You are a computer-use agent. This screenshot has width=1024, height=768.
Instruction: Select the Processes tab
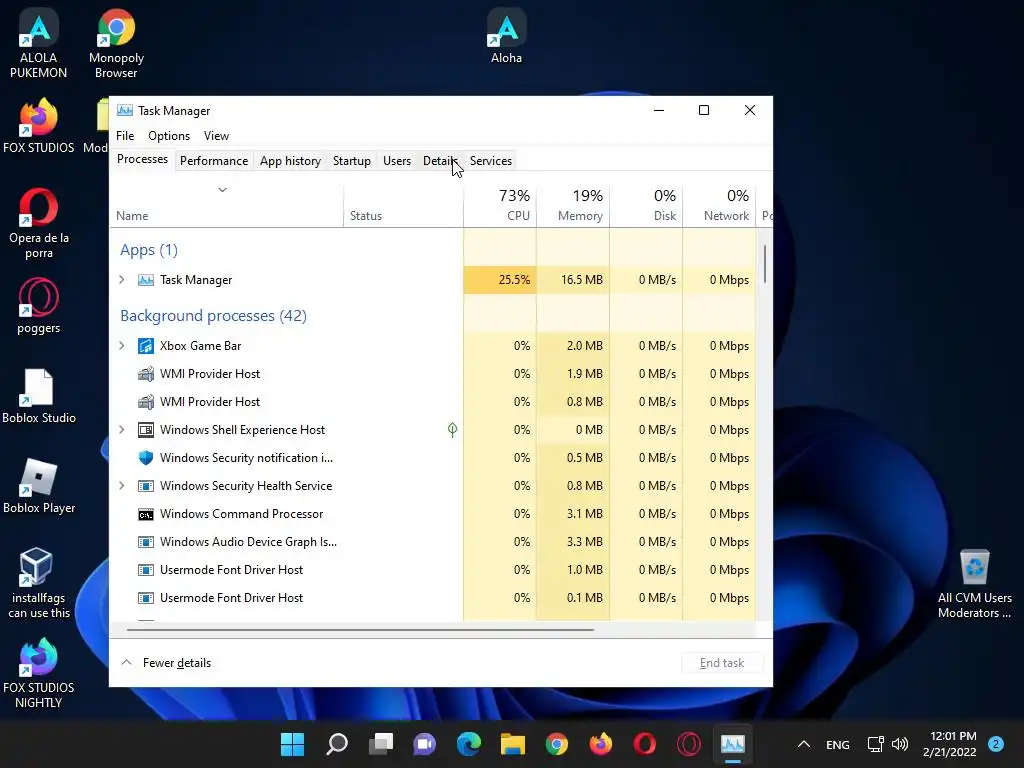point(142,159)
